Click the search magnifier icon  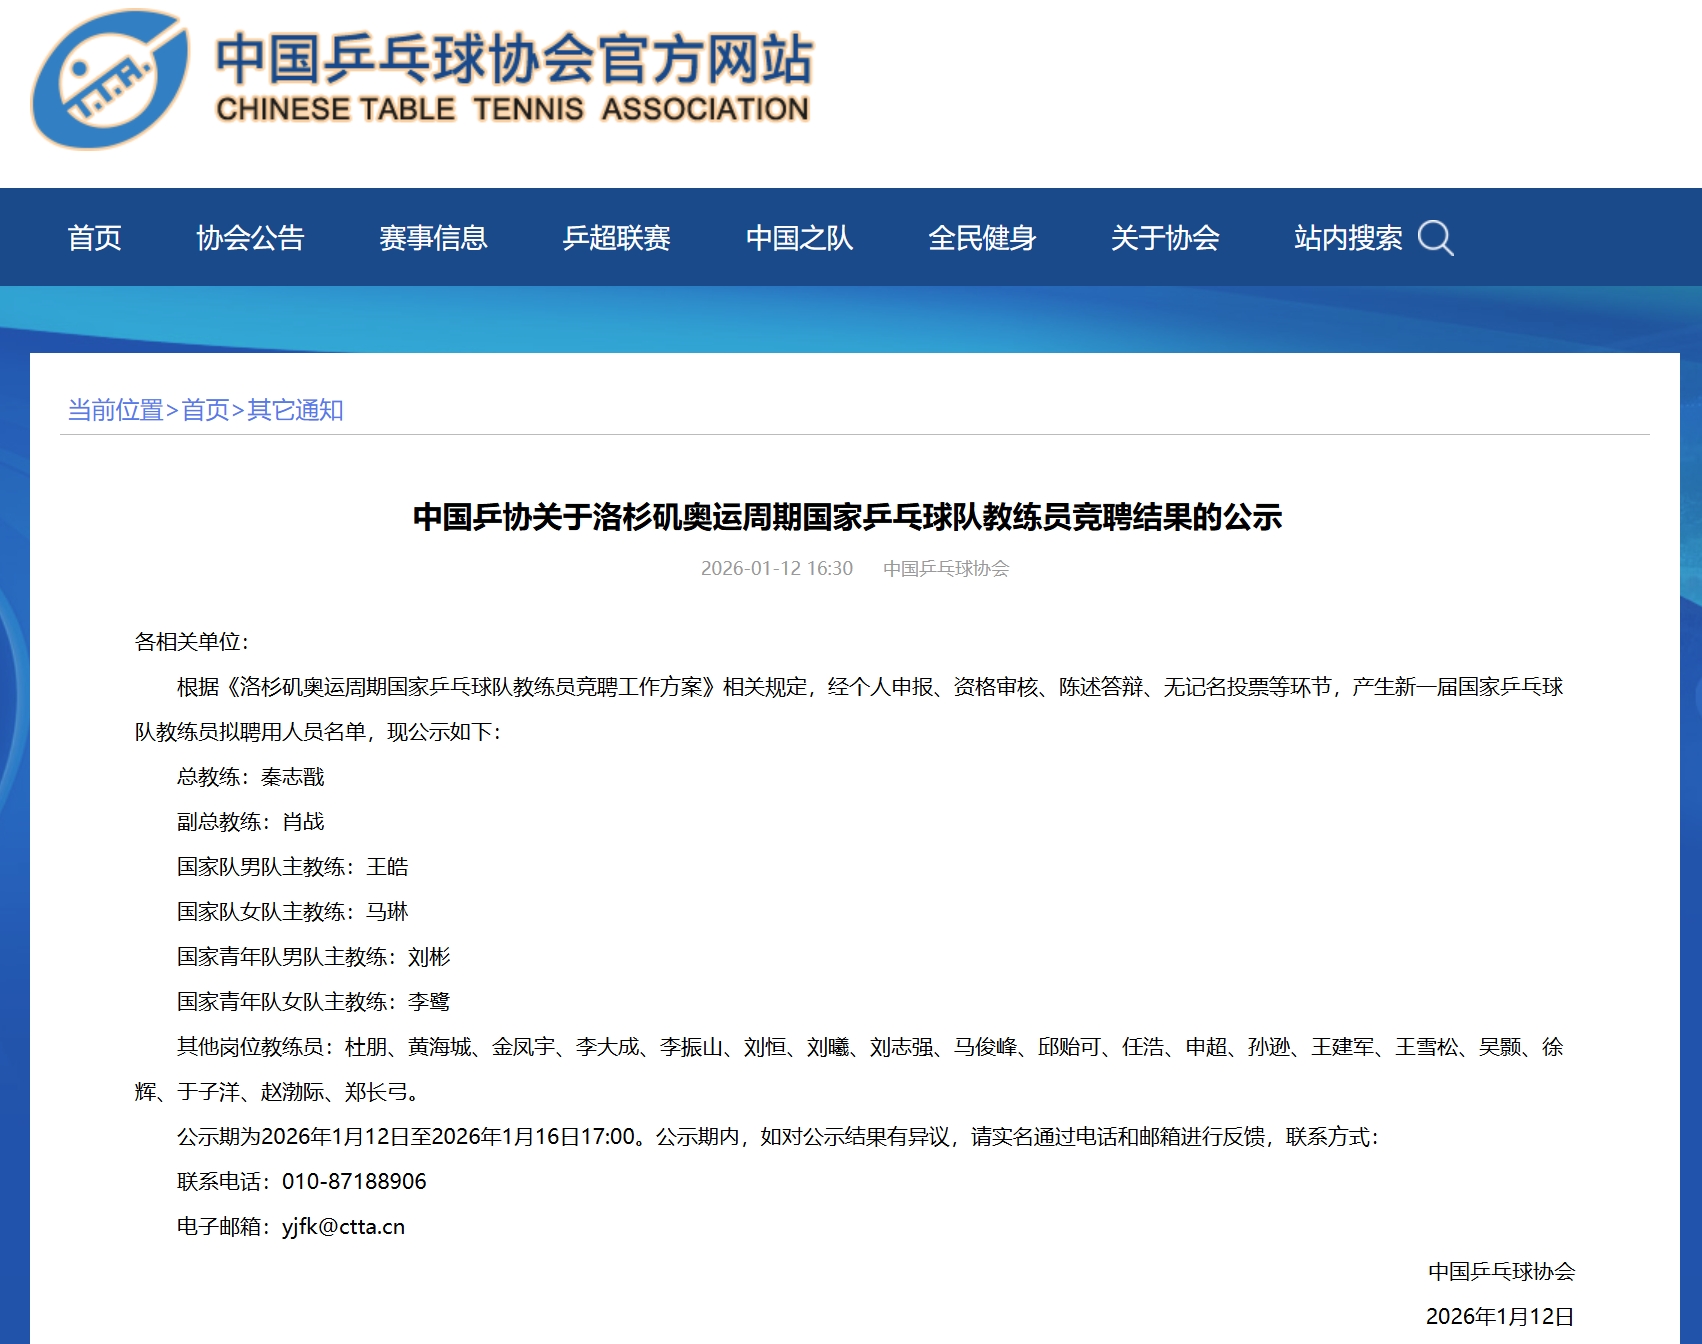click(x=1435, y=238)
